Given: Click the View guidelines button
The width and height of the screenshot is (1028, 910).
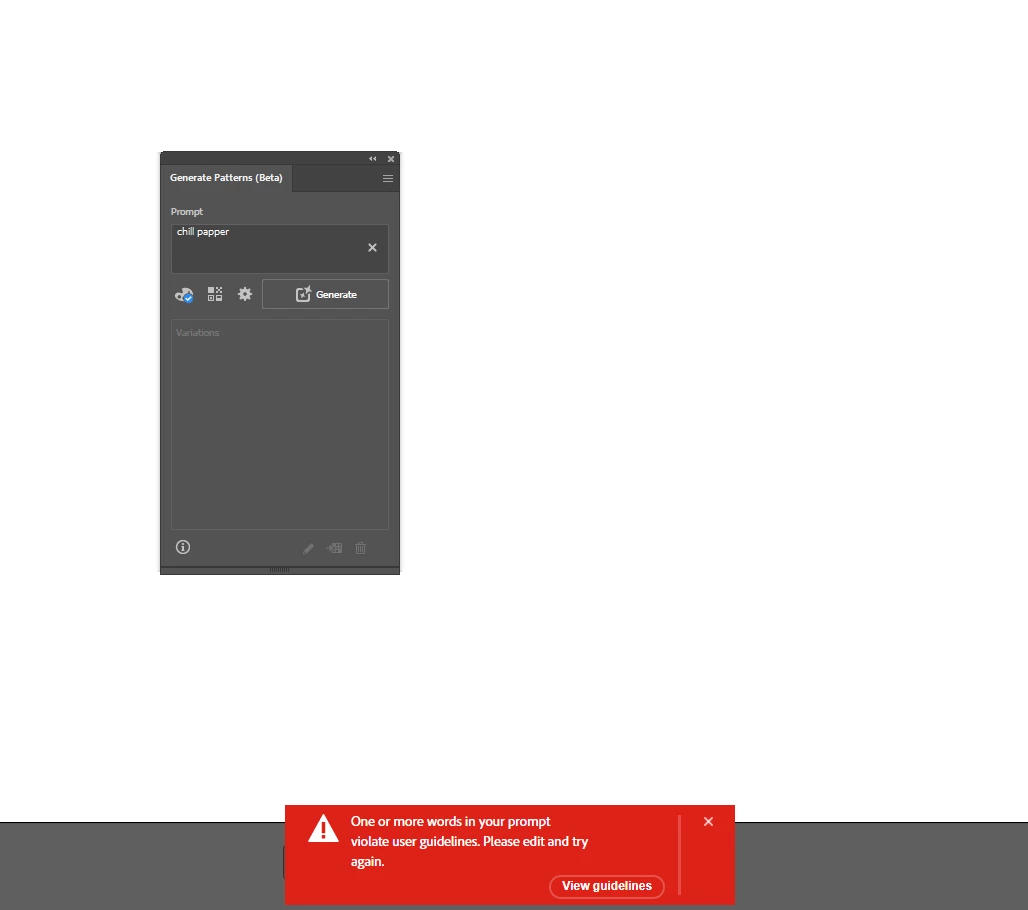Looking at the screenshot, I should pos(606,886).
